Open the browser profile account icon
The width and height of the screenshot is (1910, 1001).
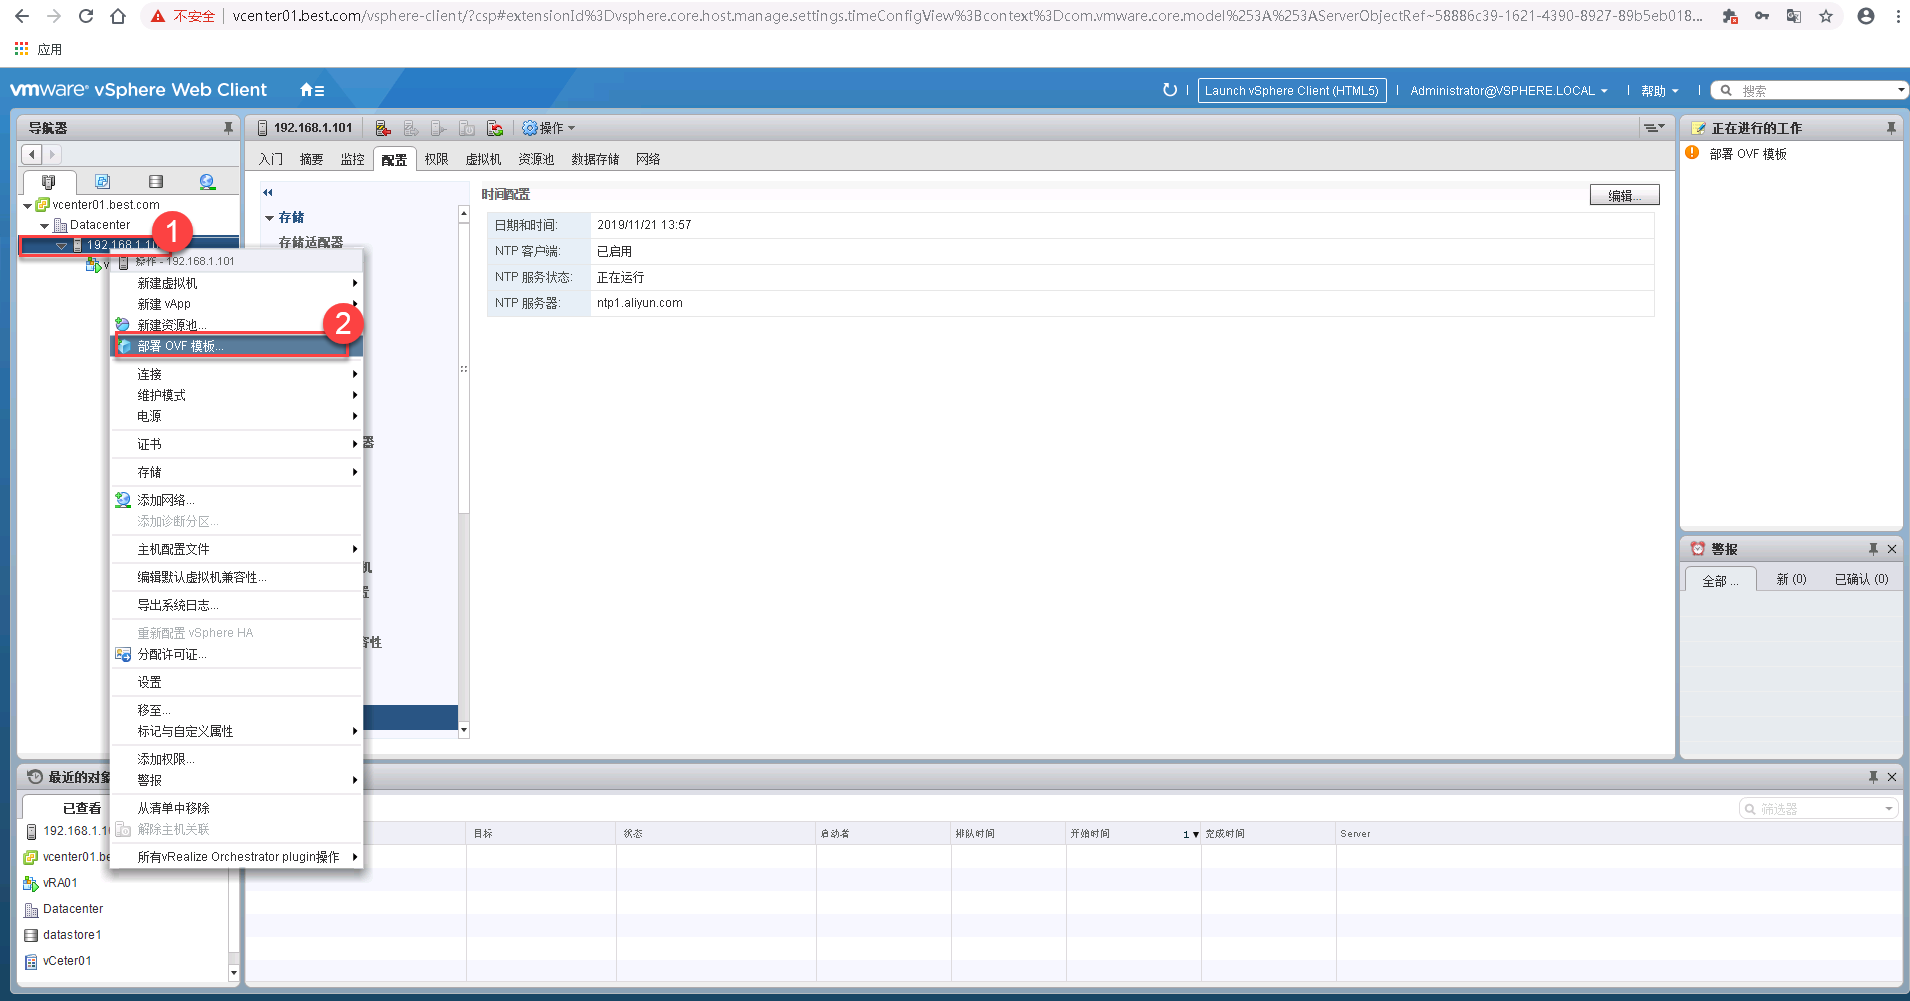point(1866,16)
